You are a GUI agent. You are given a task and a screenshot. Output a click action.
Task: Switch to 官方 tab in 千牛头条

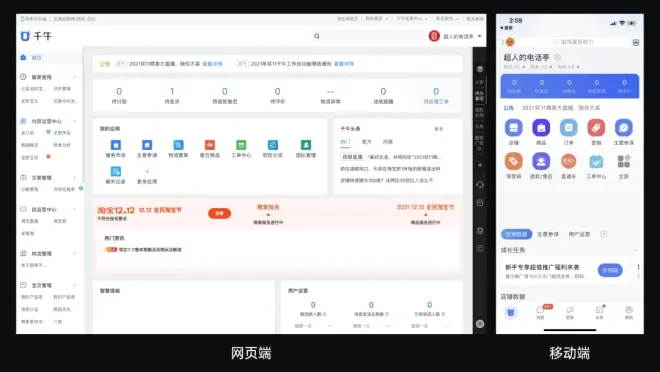(x=367, y=142)
